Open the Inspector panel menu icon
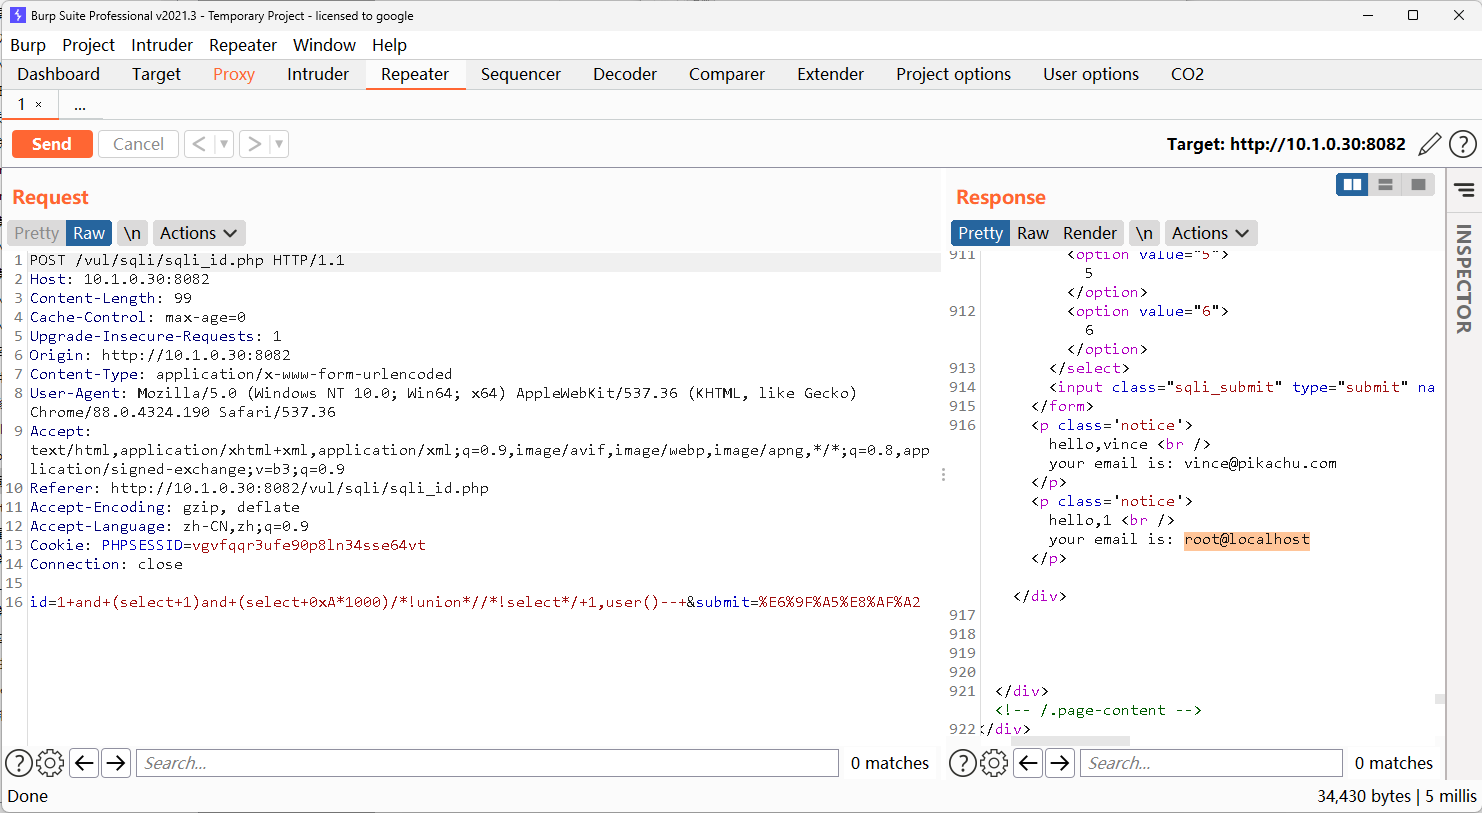Image resolution: width=1482 pixels, height=813 pixels. coord(1464,190)
